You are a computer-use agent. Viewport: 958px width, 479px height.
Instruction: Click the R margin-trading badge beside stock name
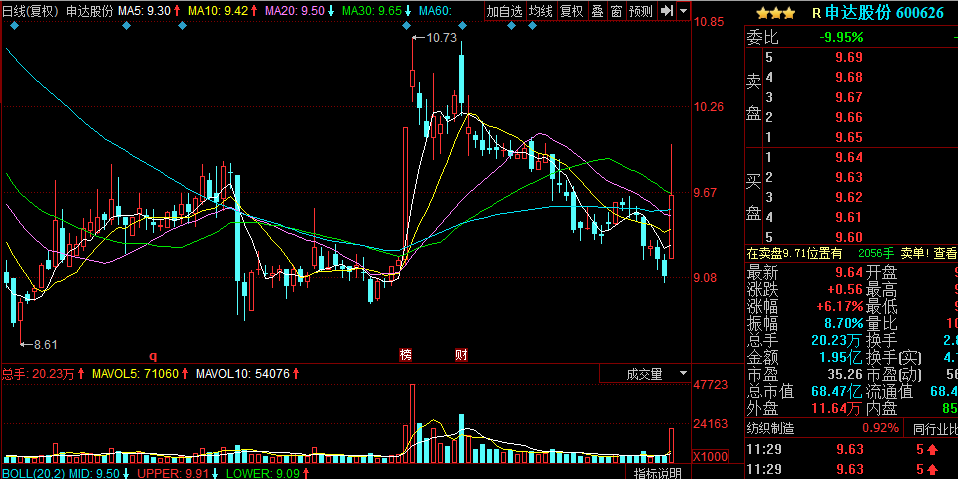pos(817,13)
